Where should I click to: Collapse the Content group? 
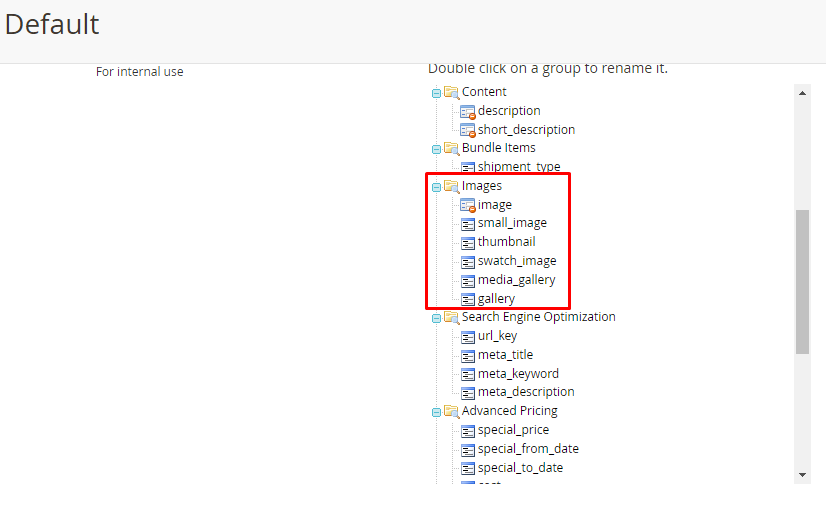coord(436,93)
